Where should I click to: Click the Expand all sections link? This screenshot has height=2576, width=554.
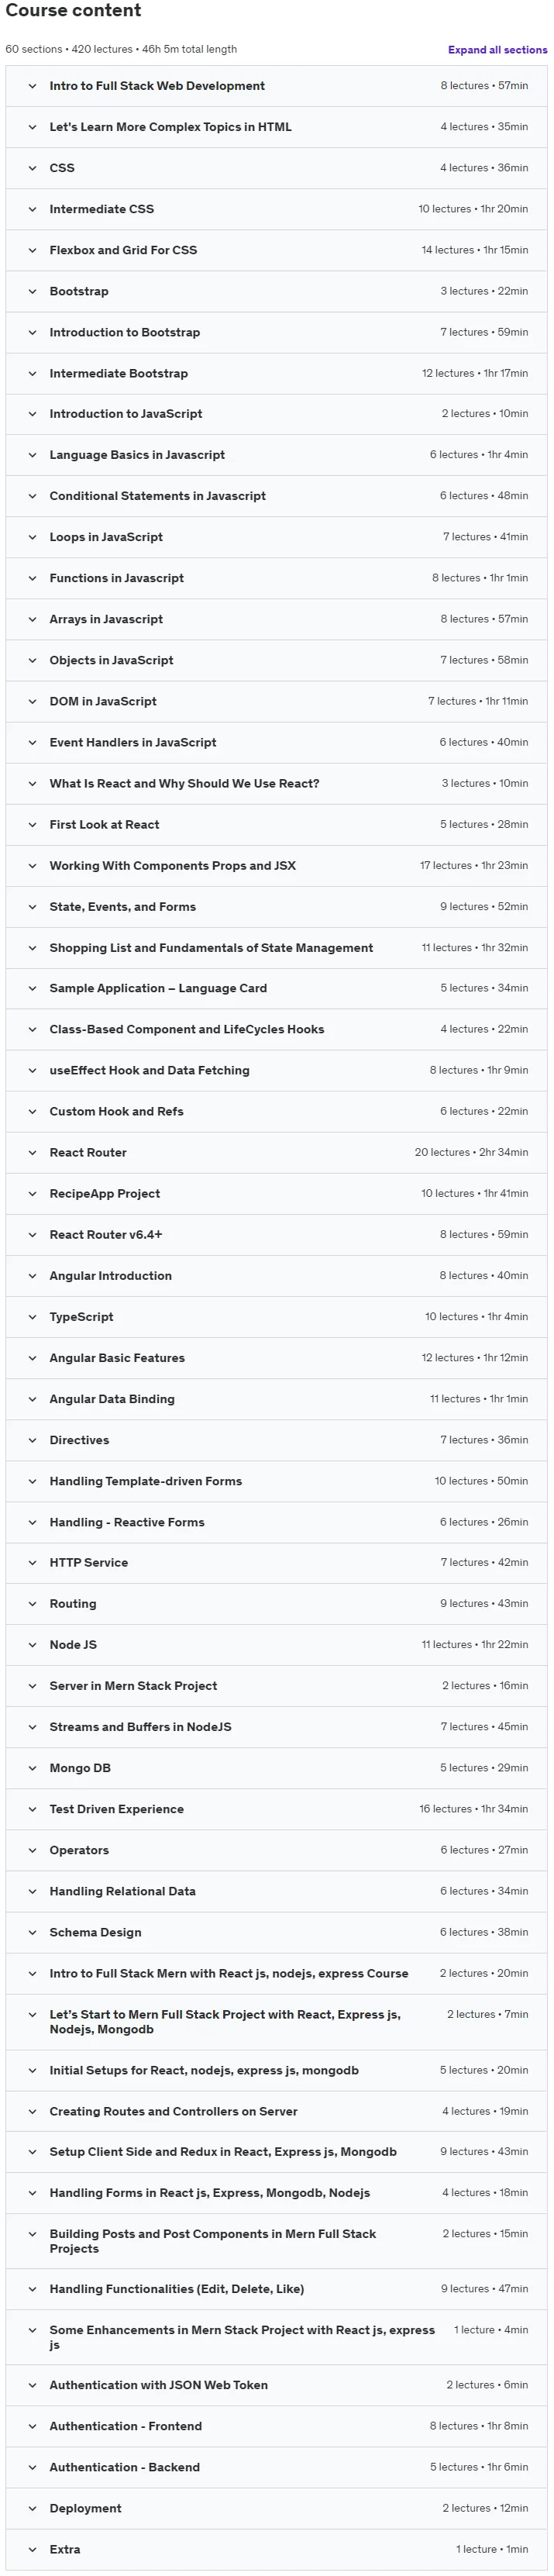point(497,49)
